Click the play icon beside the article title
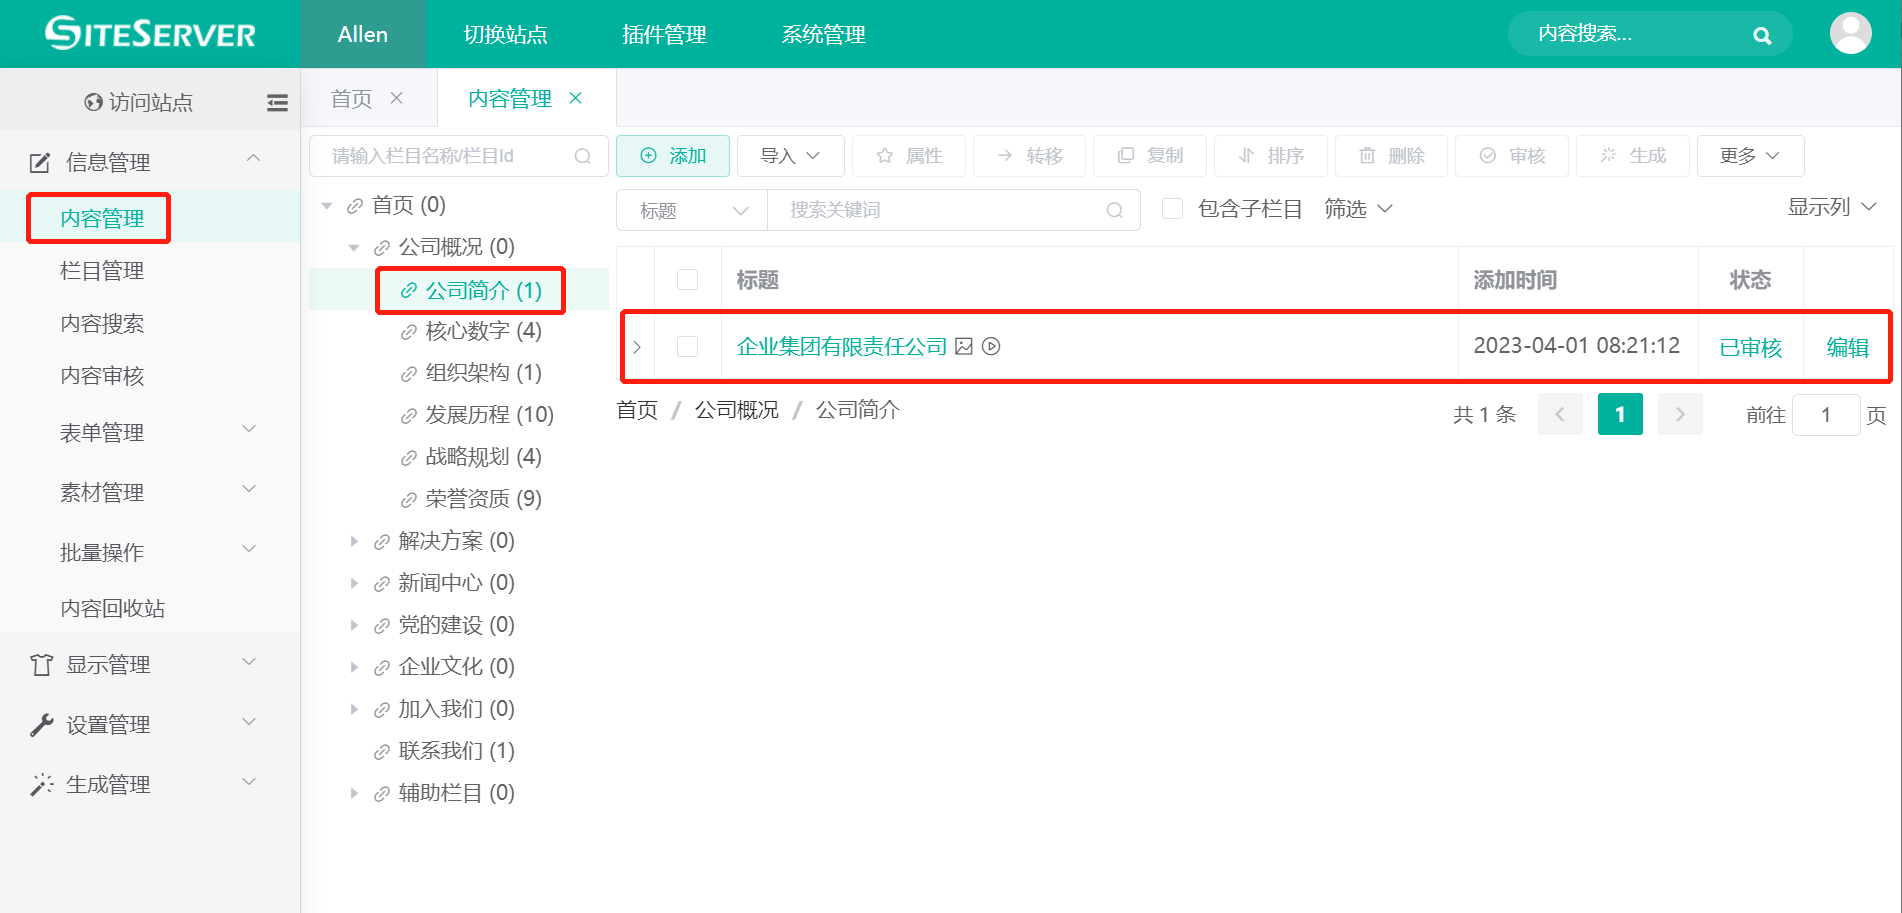The image size is (1902, 913). (x=990, y=346)
